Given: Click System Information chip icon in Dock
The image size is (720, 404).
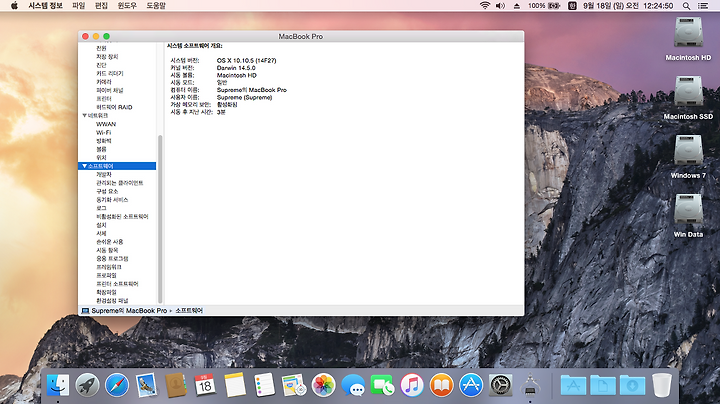Looking at the screenshot, I should click(x=530, y=385).
